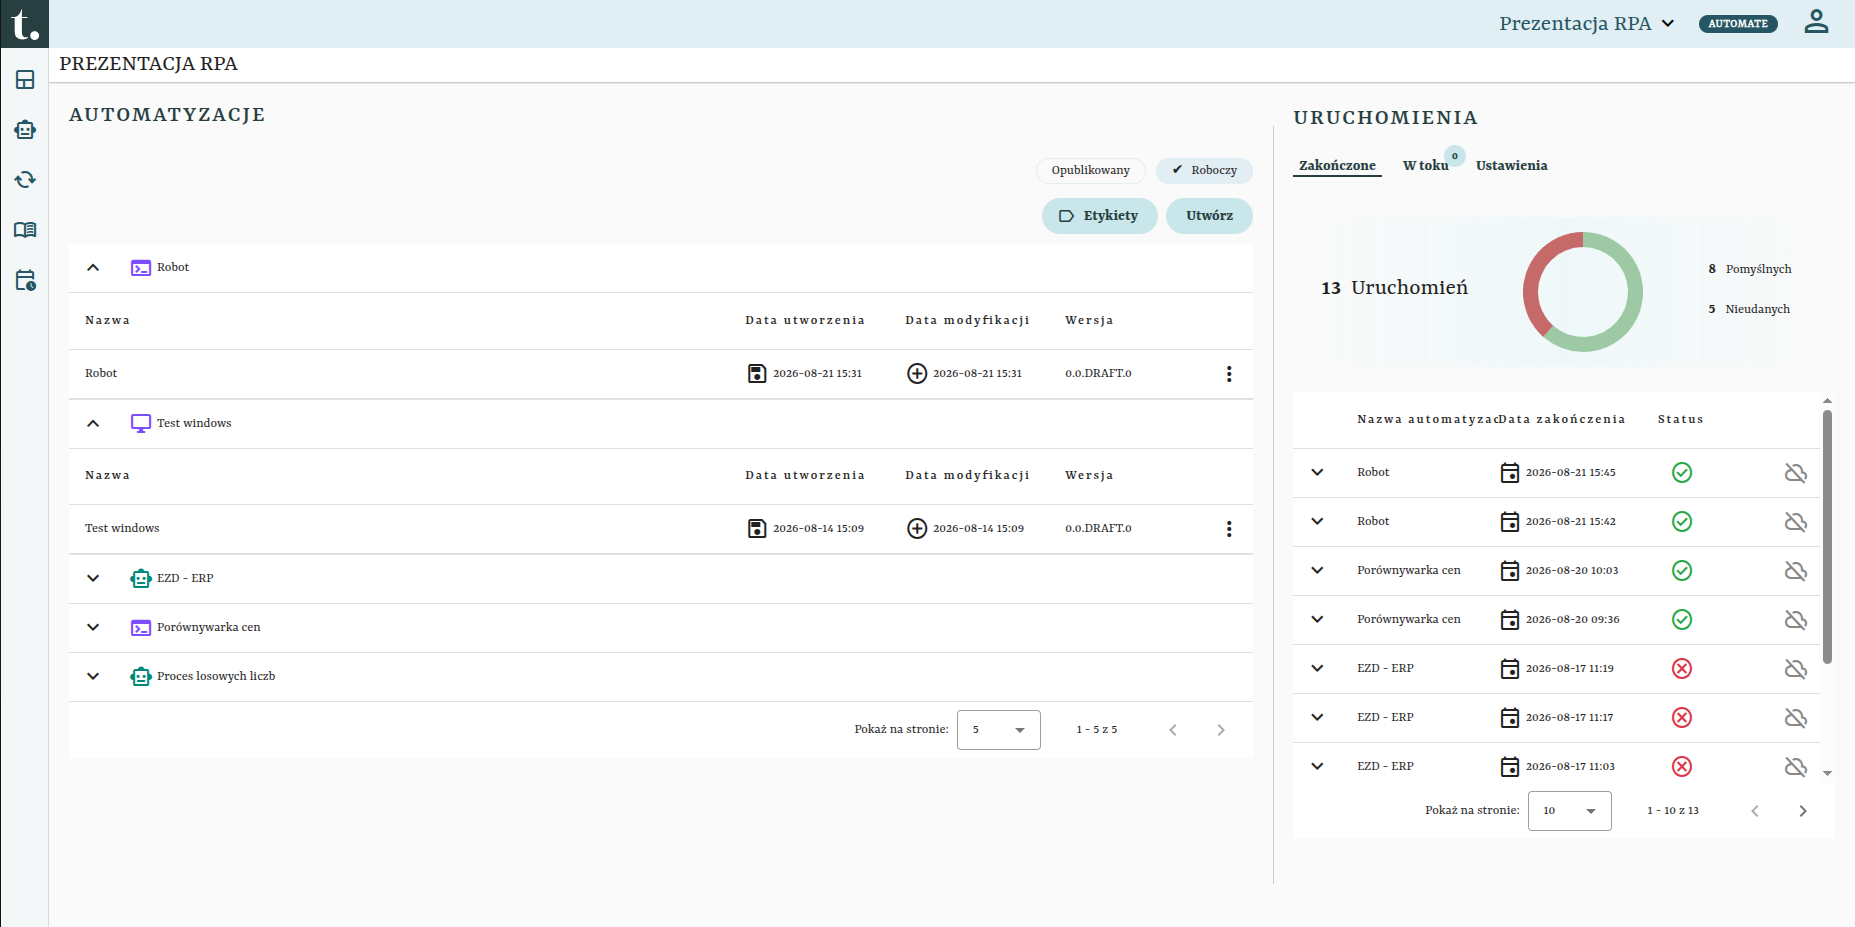Click cloud-off icon for Robot 15:45 run
The height and width of the screenshot is (927, 1855).
1796,473
